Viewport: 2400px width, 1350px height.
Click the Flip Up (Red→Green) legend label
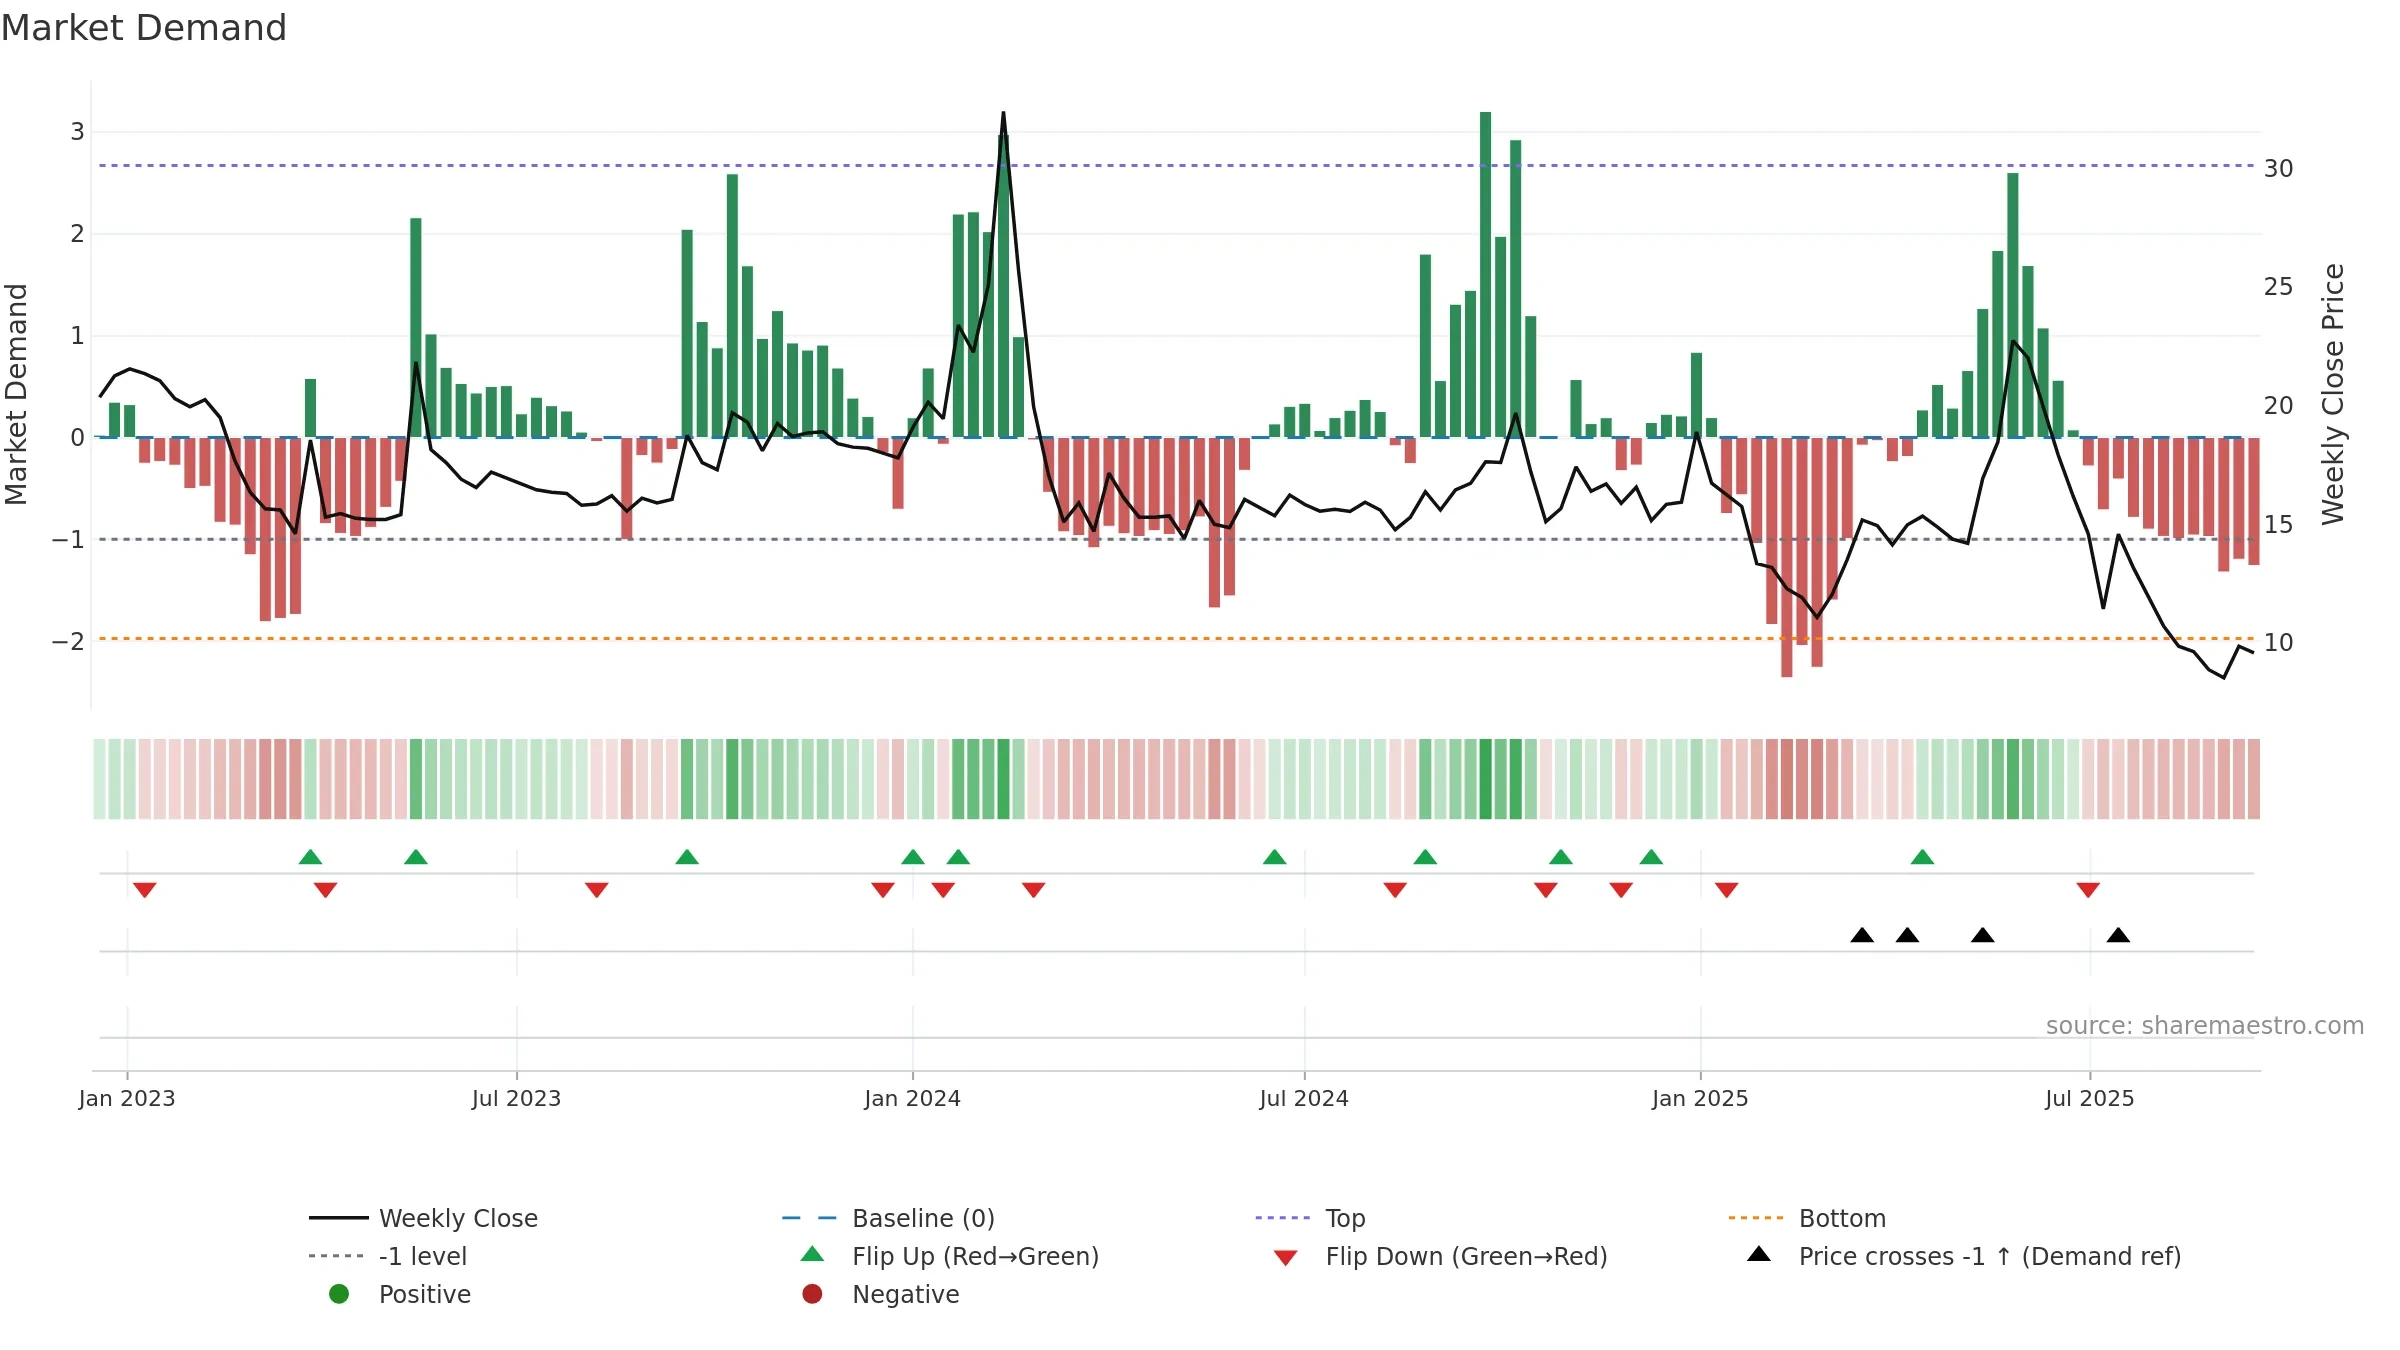click(x=975, y=1256)
